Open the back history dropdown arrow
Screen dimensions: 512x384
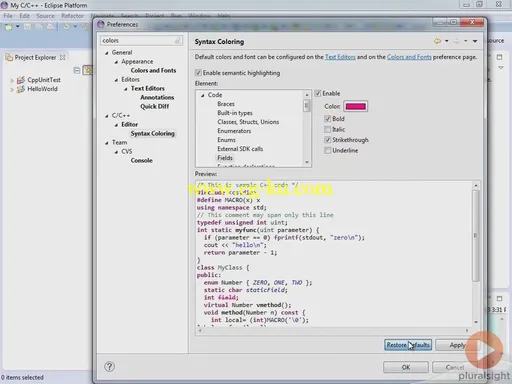447,41
